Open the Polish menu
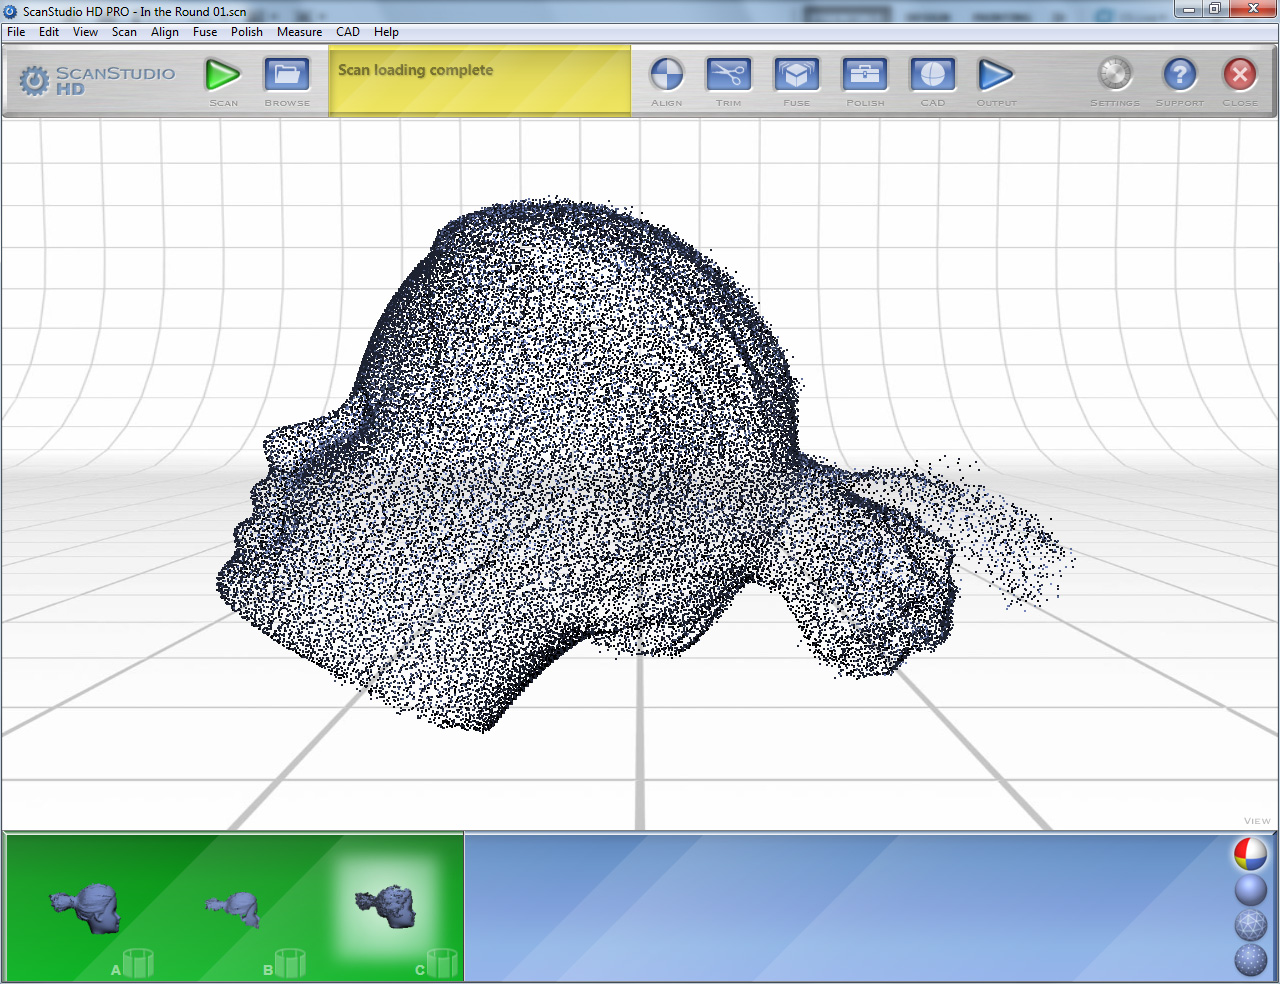Screen dimensions: 1280x984 (247, 32)
